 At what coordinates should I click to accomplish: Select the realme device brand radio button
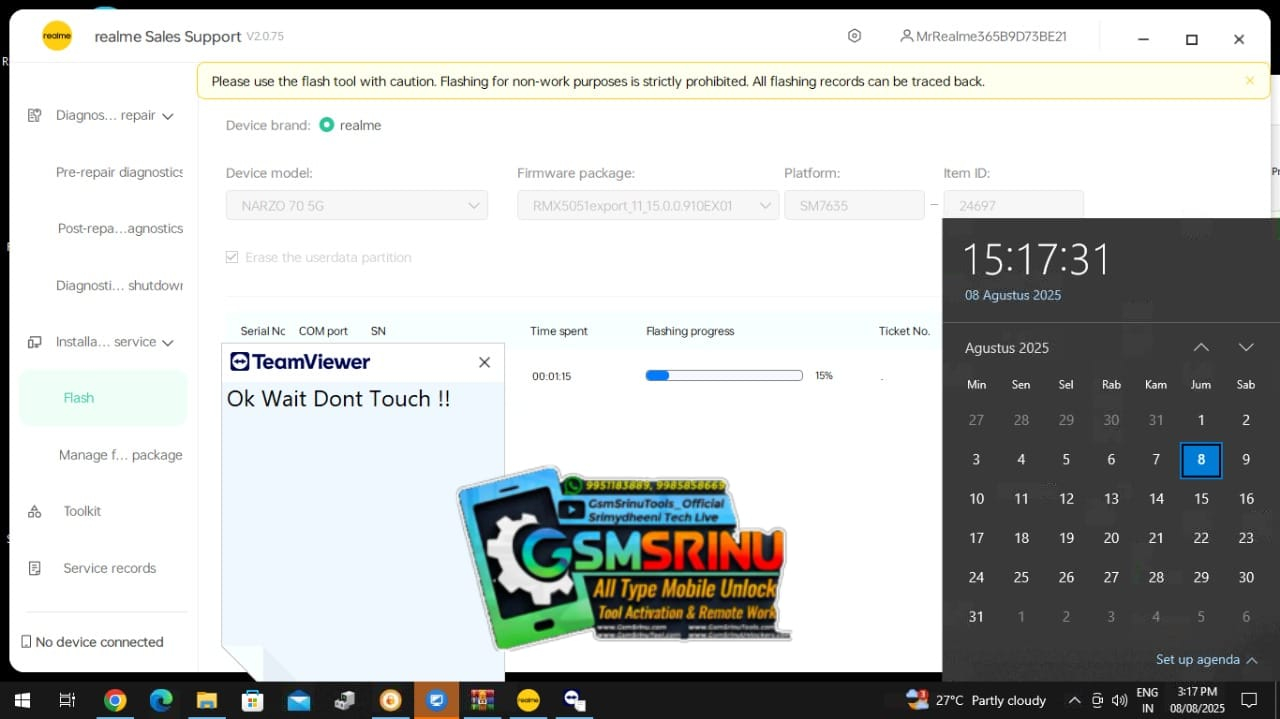pos(327,125)
